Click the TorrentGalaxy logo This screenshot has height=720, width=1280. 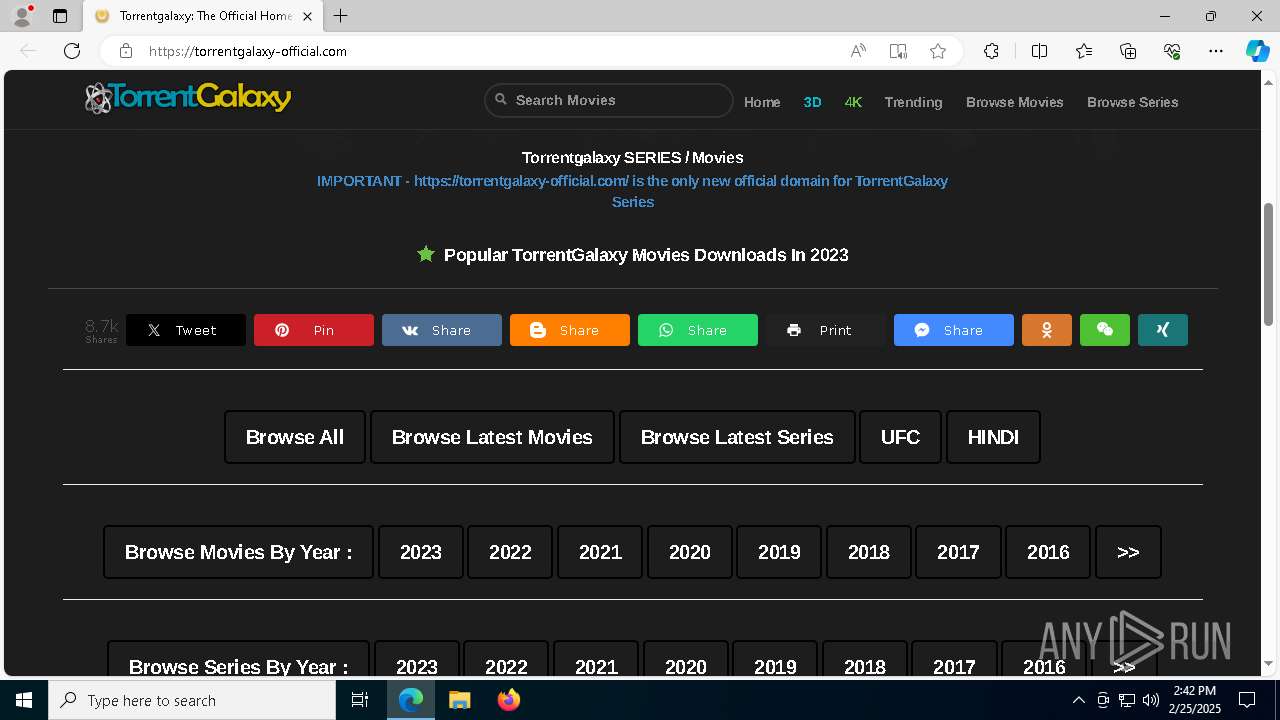[x=188, y=98]
